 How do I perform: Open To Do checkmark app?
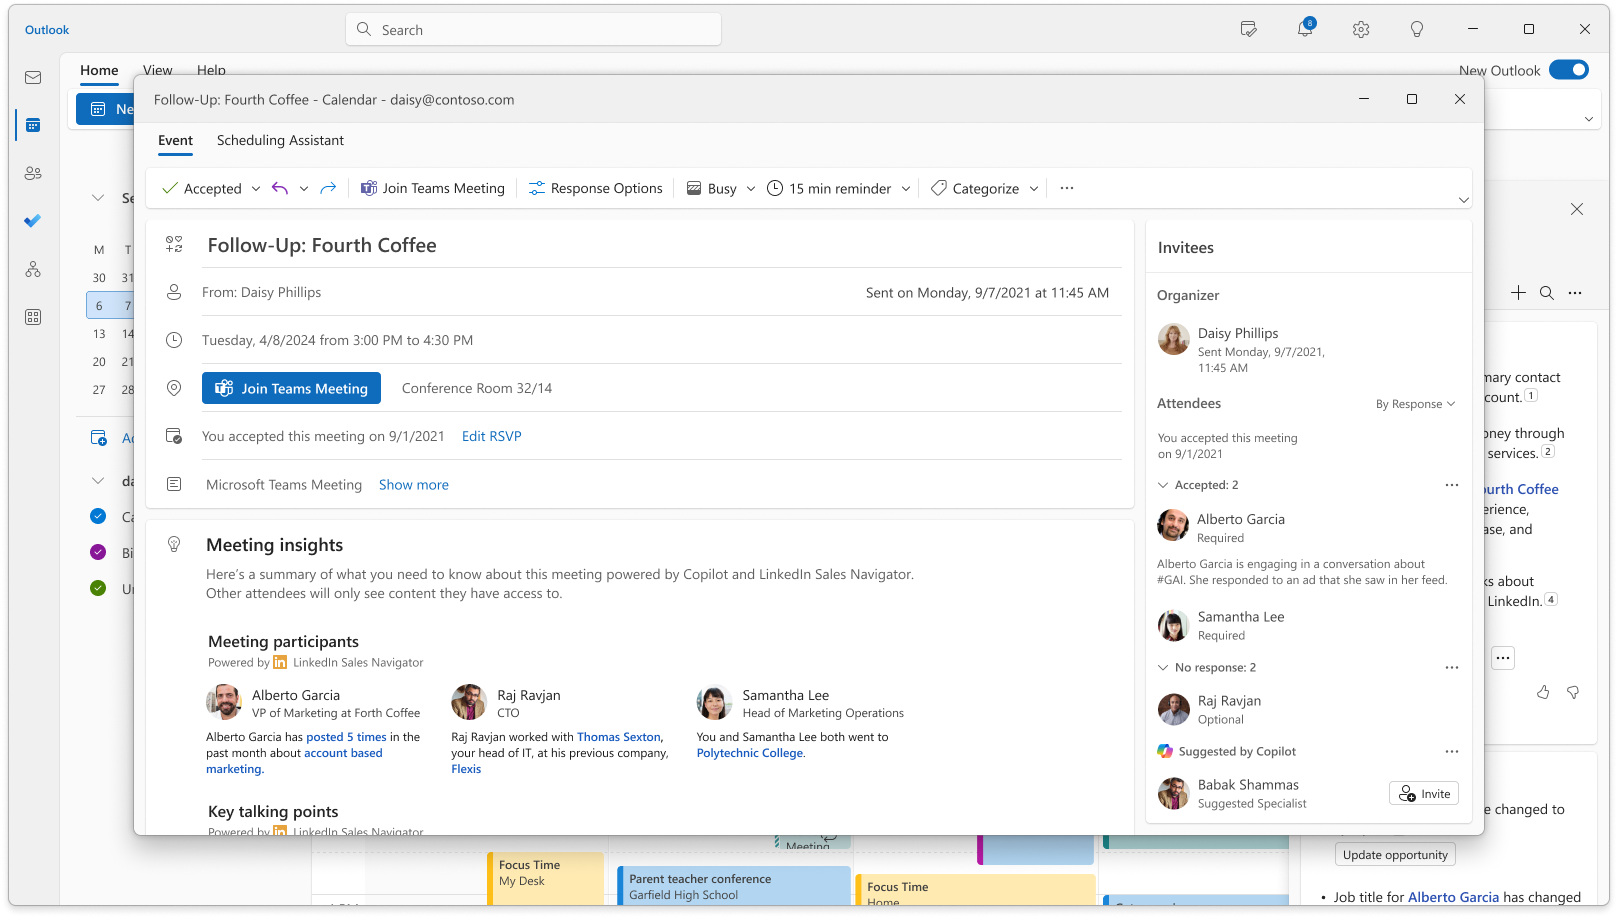pos(33,221)
